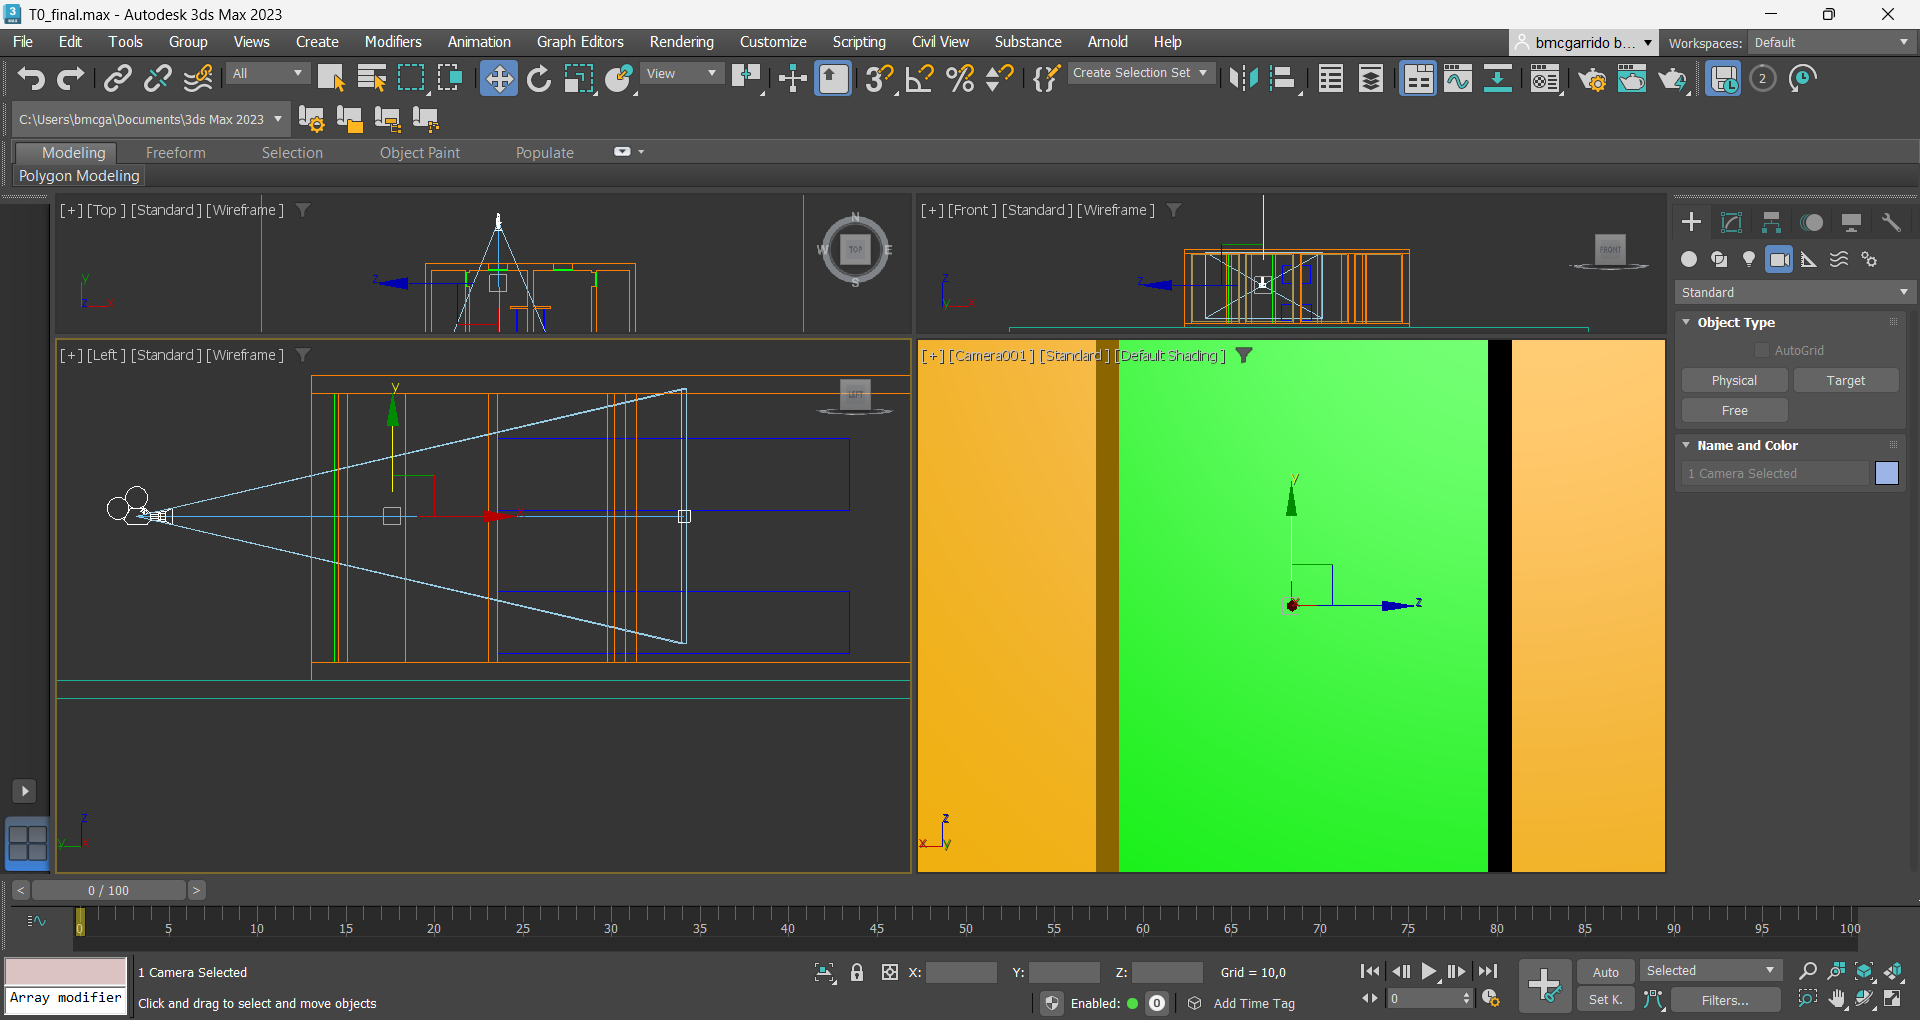Toggle the Angle Snap icon

coord(919,78)
